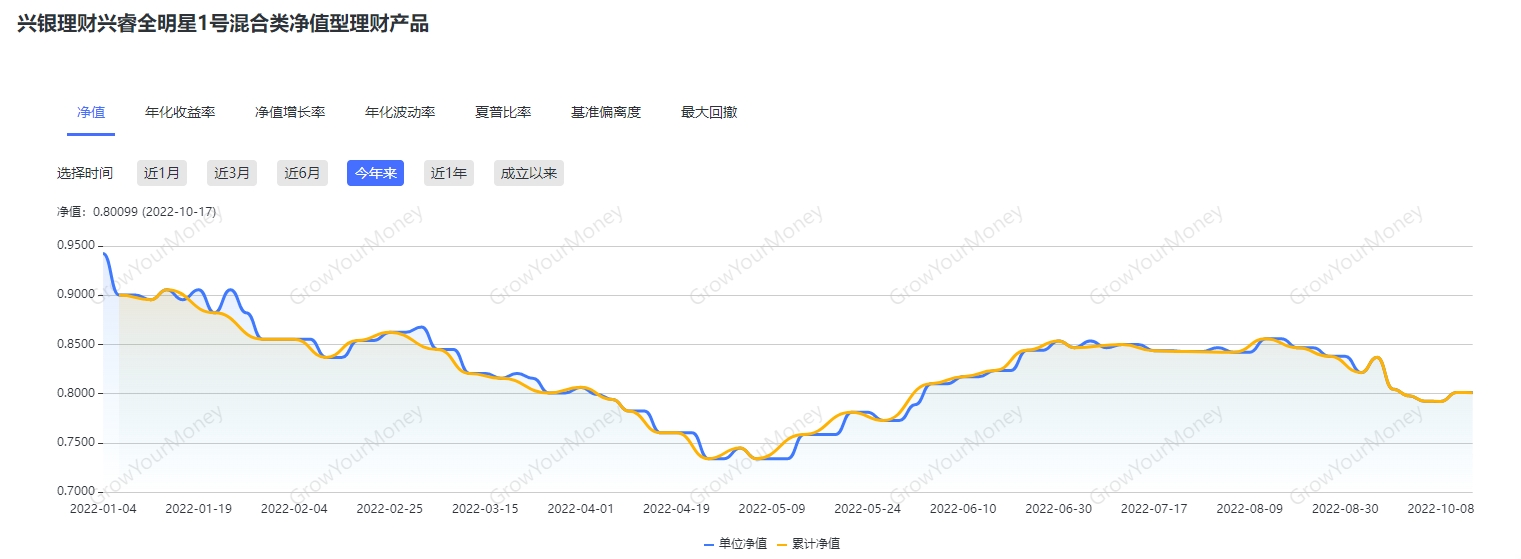Screen dimensions: 1521x559
Task: Pick the 近1年 time range
Action: pos(449,173)
